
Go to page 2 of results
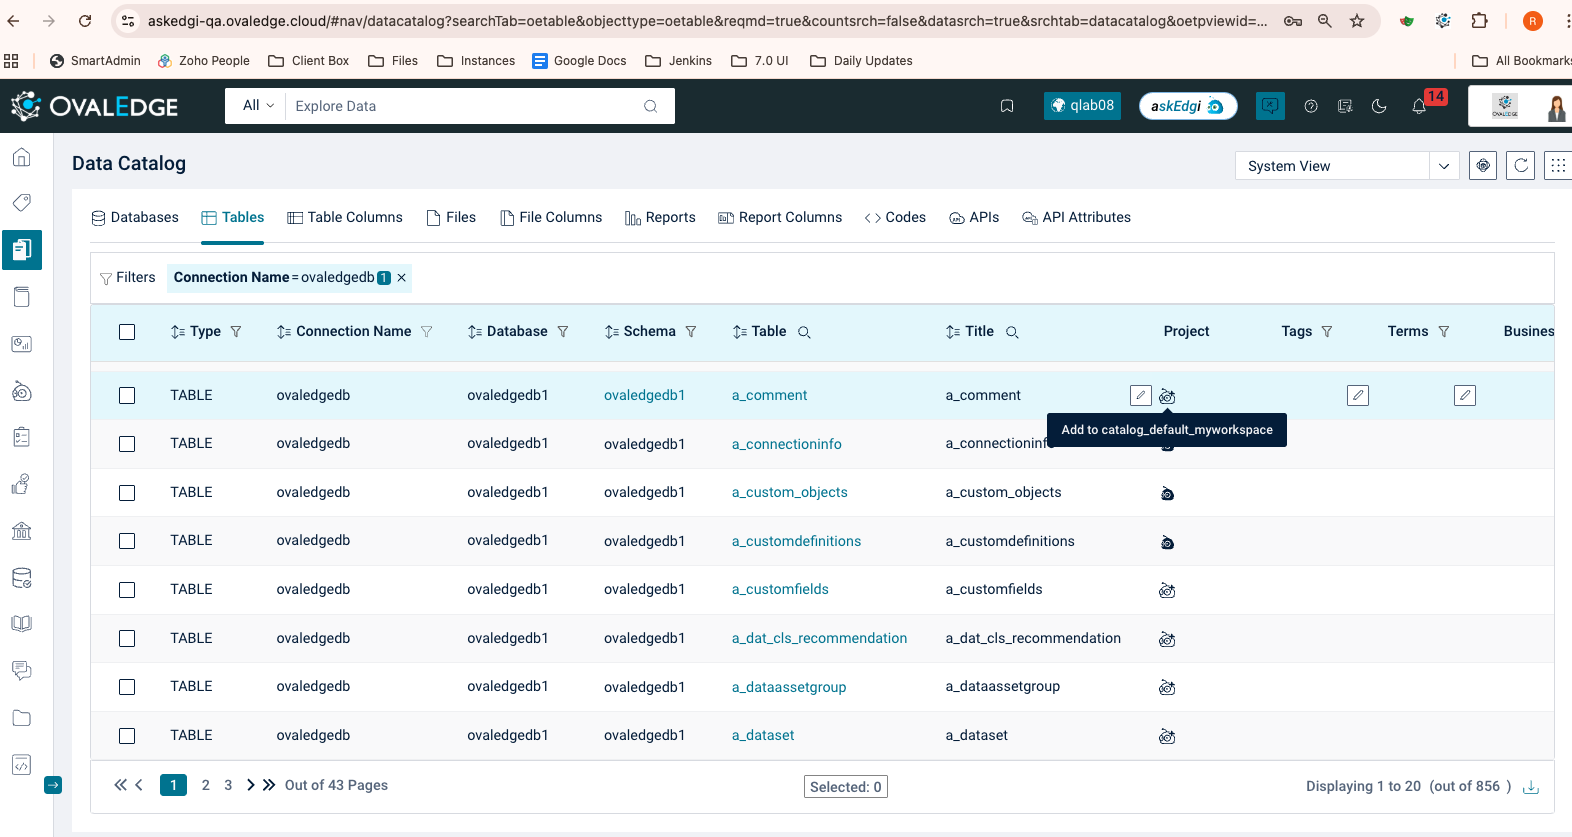pyautogui.click(x=206, y=785)
